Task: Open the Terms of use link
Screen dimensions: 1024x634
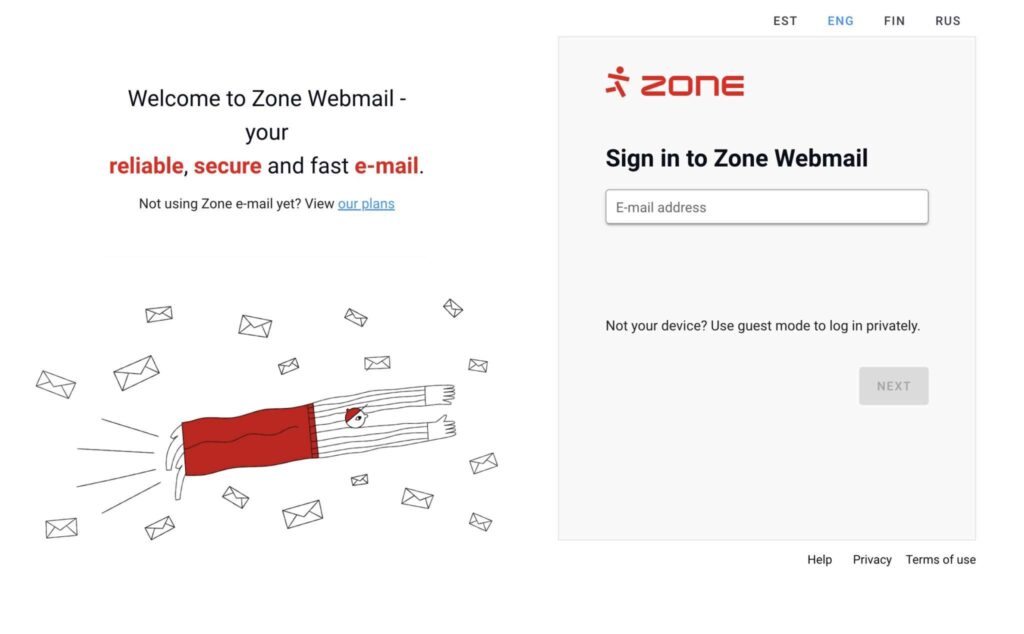Action: (940, 560)
